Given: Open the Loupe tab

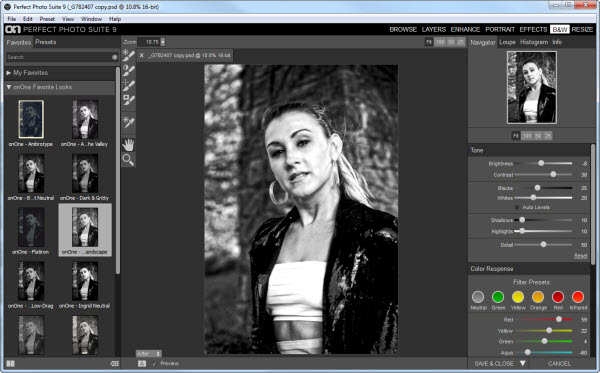Looking at the screenshot, I should point(507,42).
